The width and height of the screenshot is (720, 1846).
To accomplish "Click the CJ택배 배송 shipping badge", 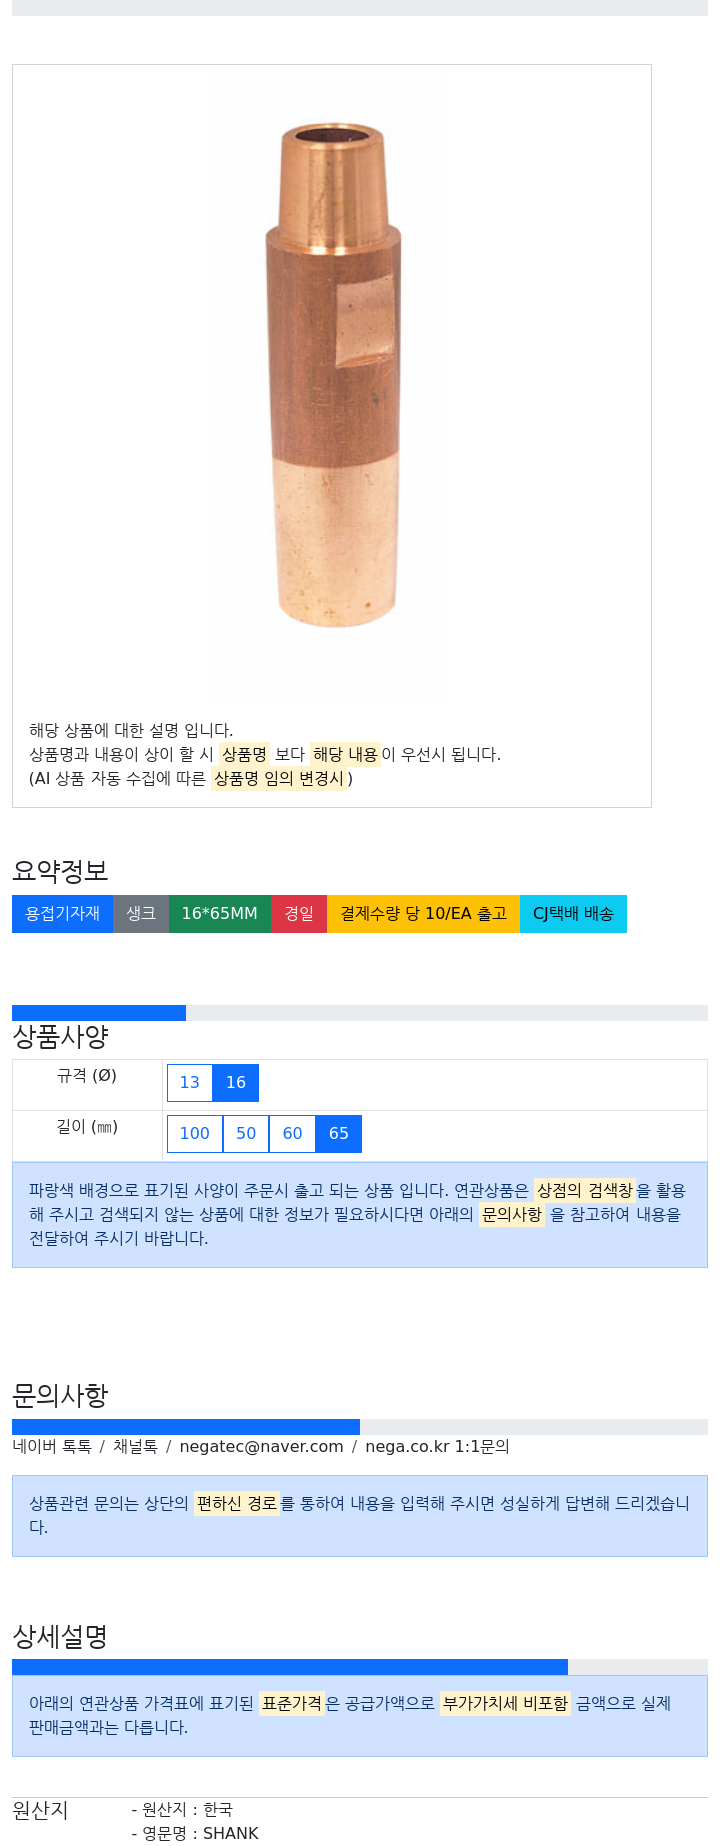I will click(573, 914).
